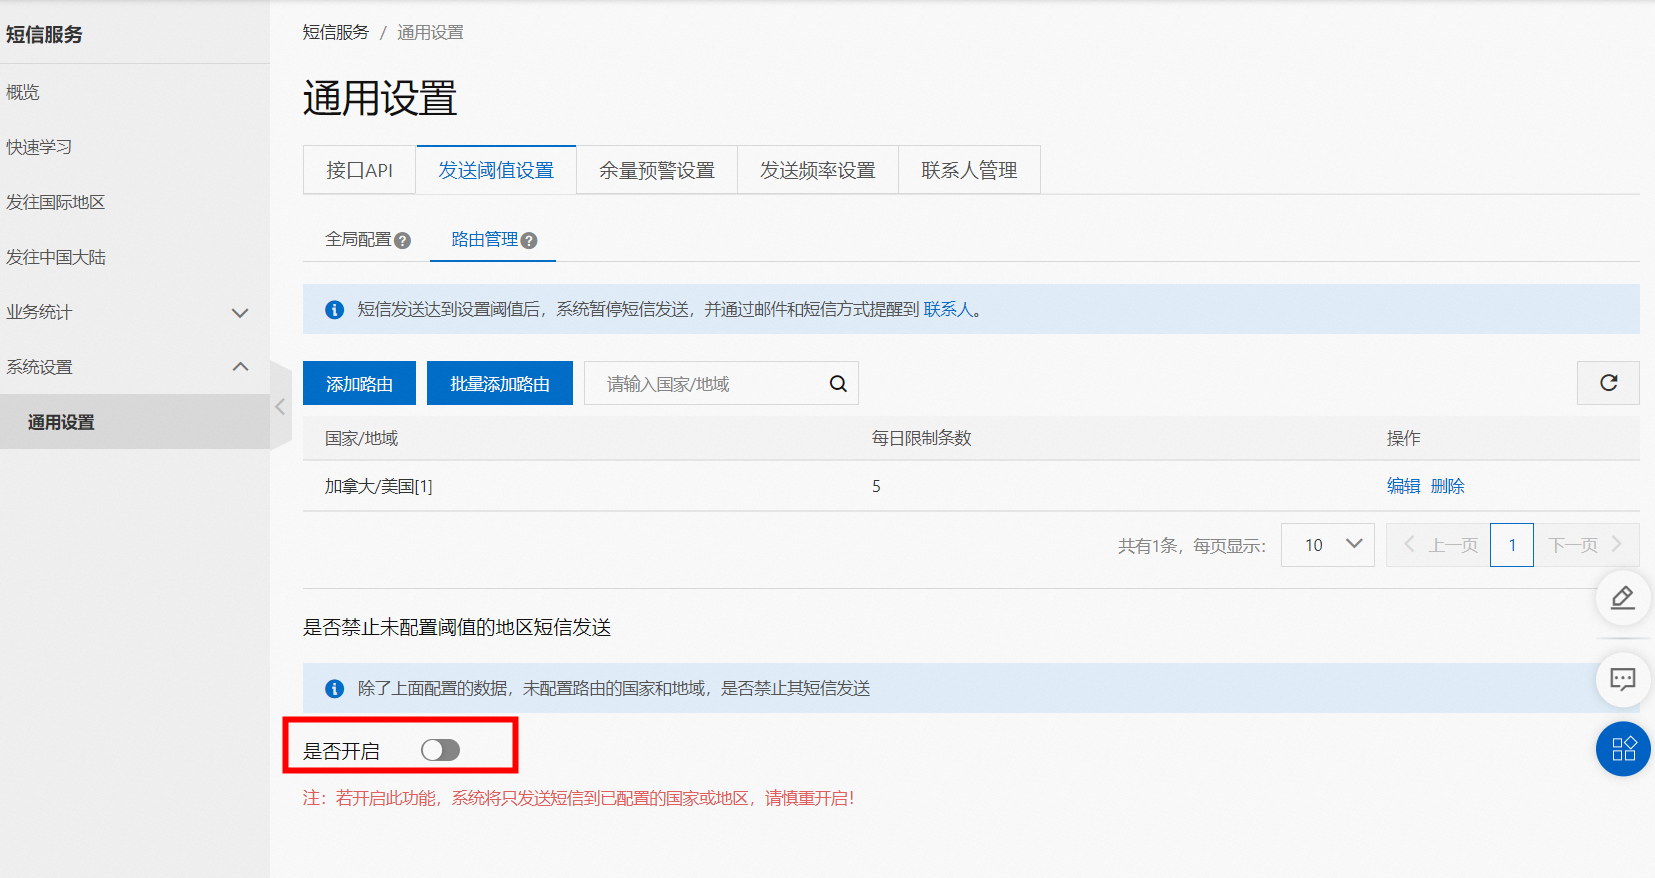Click 短信服务 breadcrumb link
Image resolution: width=1655 pixels, height=878 pixels.
336,32
